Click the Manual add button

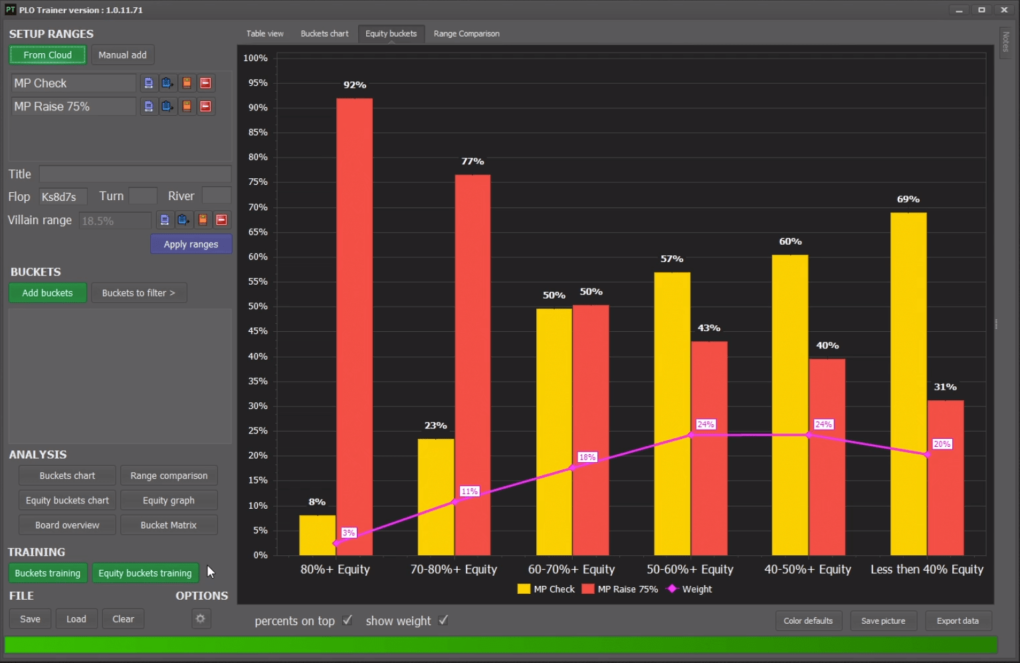[x=122, y=55]
